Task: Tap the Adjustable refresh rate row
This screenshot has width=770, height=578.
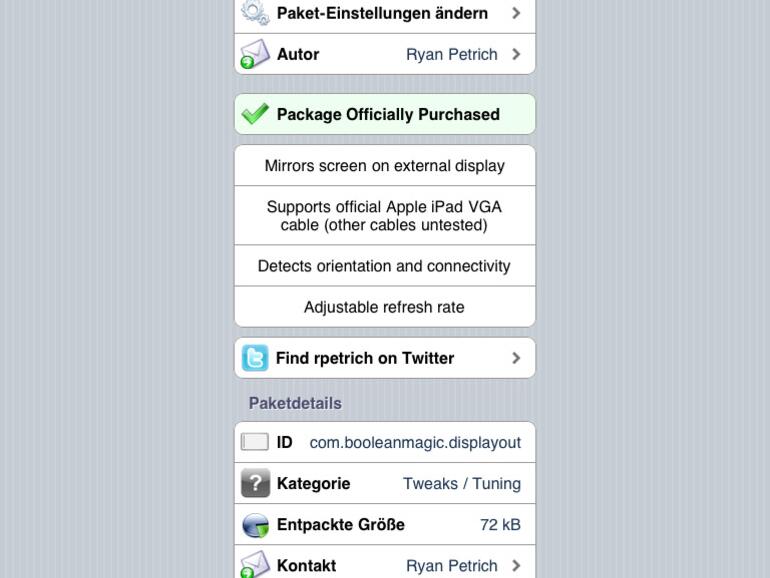Action: pos(385,307)
